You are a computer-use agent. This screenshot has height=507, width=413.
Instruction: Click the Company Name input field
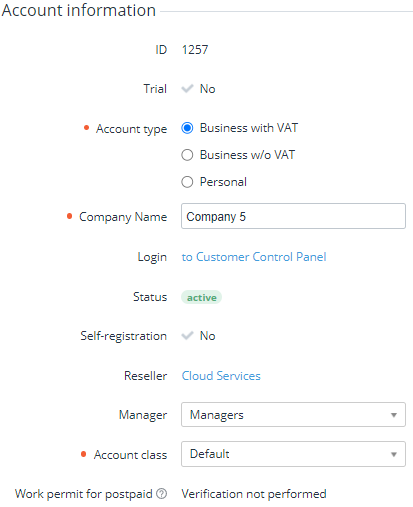tap(293, 216)
